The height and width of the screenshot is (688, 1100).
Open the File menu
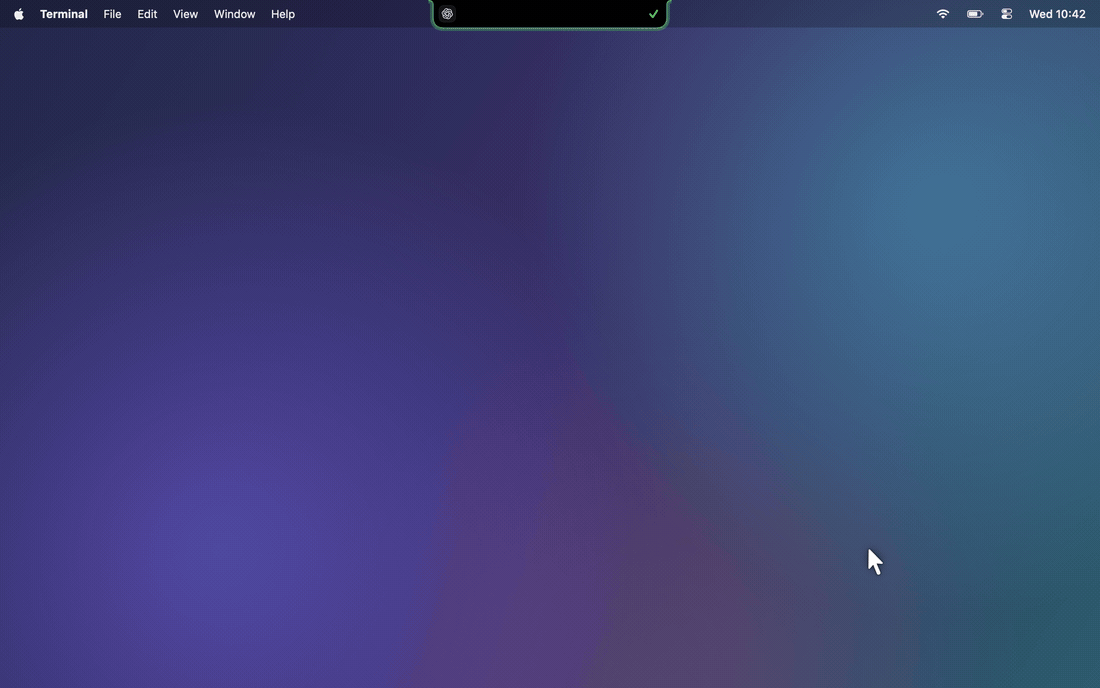[112, 14]
